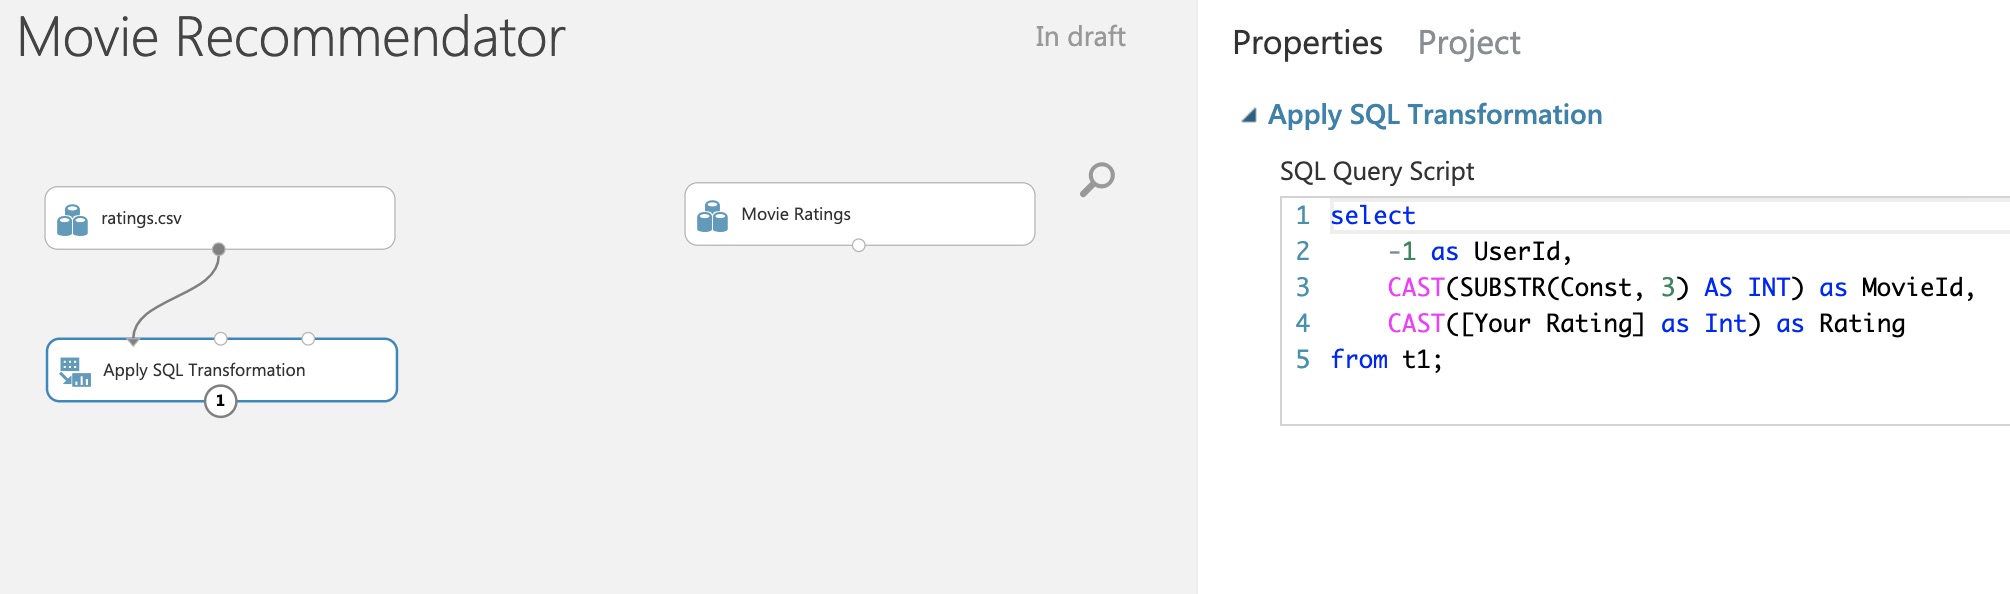
Task: Click the ratings.csv dataset icon
Action: [72, 220]
